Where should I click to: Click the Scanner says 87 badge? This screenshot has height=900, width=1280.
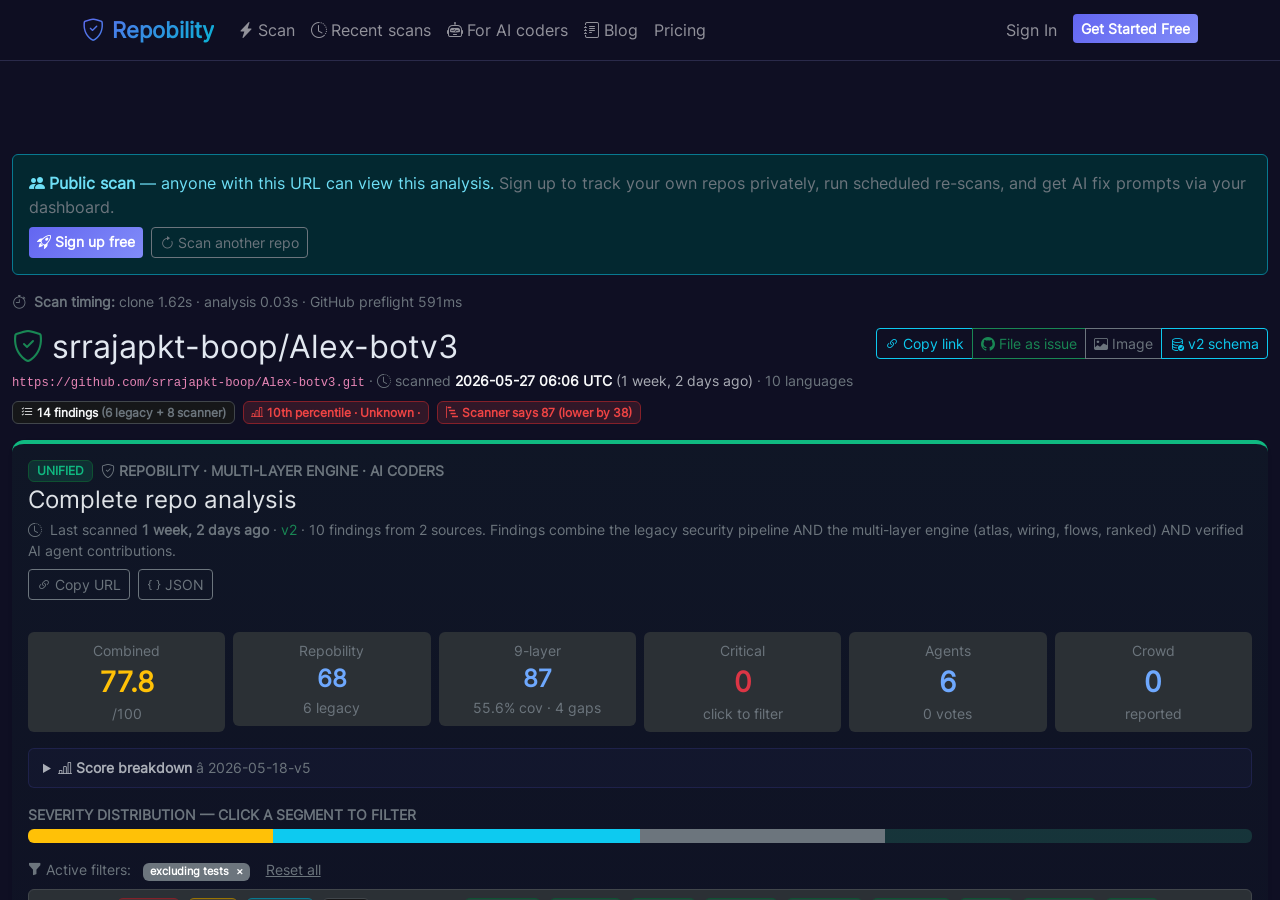(539, 412)
